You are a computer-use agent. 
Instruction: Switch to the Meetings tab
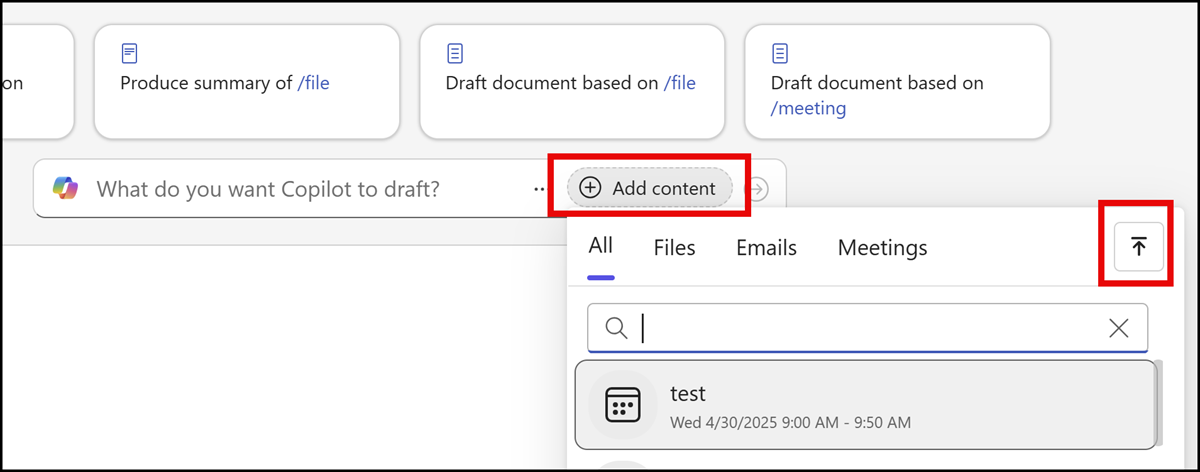[882, 248]
